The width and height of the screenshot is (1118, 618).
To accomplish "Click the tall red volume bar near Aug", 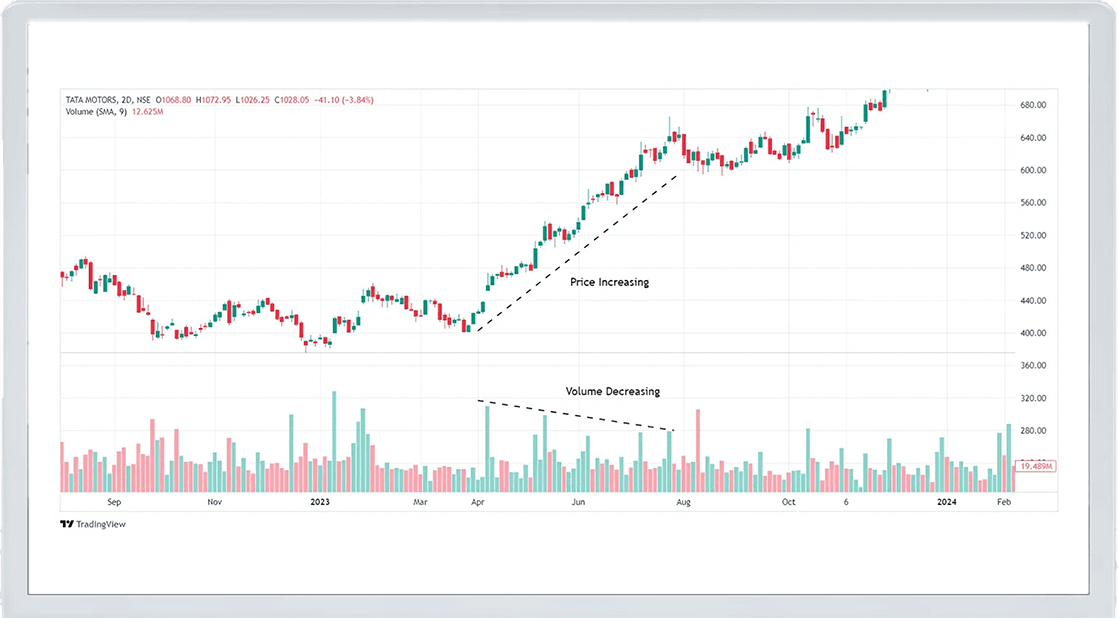I will tap(698, 450).
